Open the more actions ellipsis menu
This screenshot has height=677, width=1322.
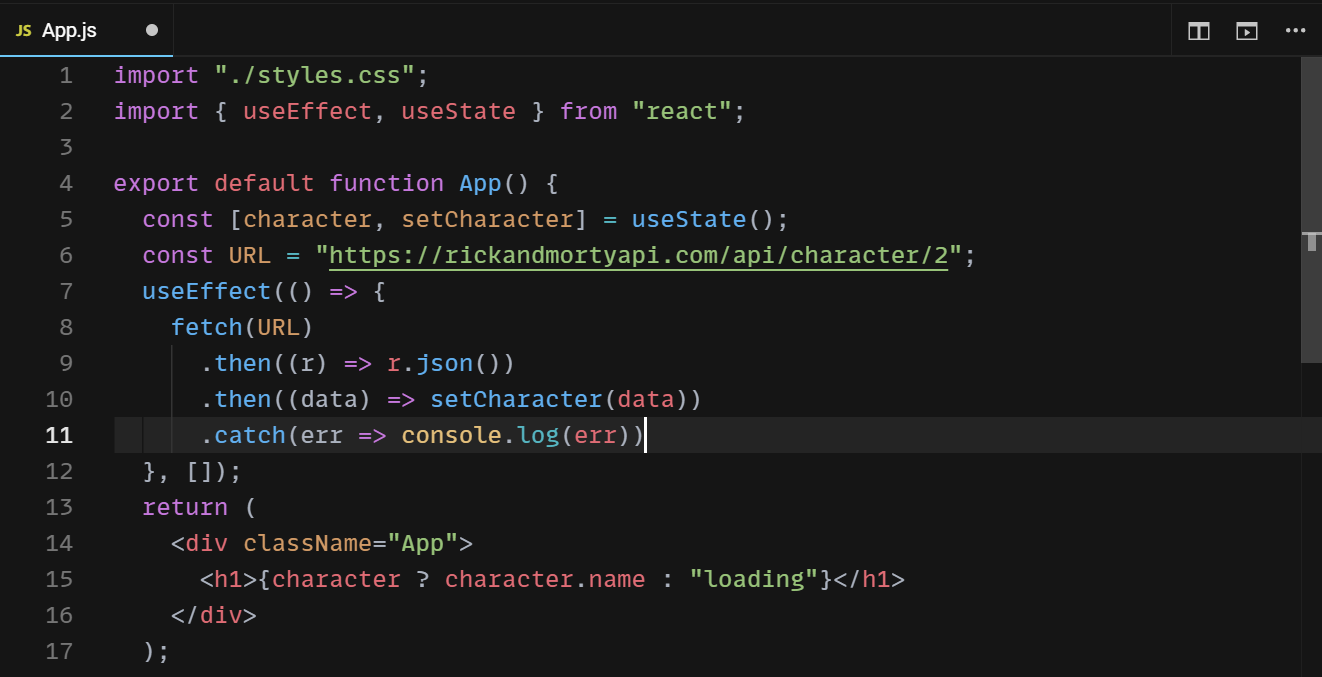click(1295, 31)
